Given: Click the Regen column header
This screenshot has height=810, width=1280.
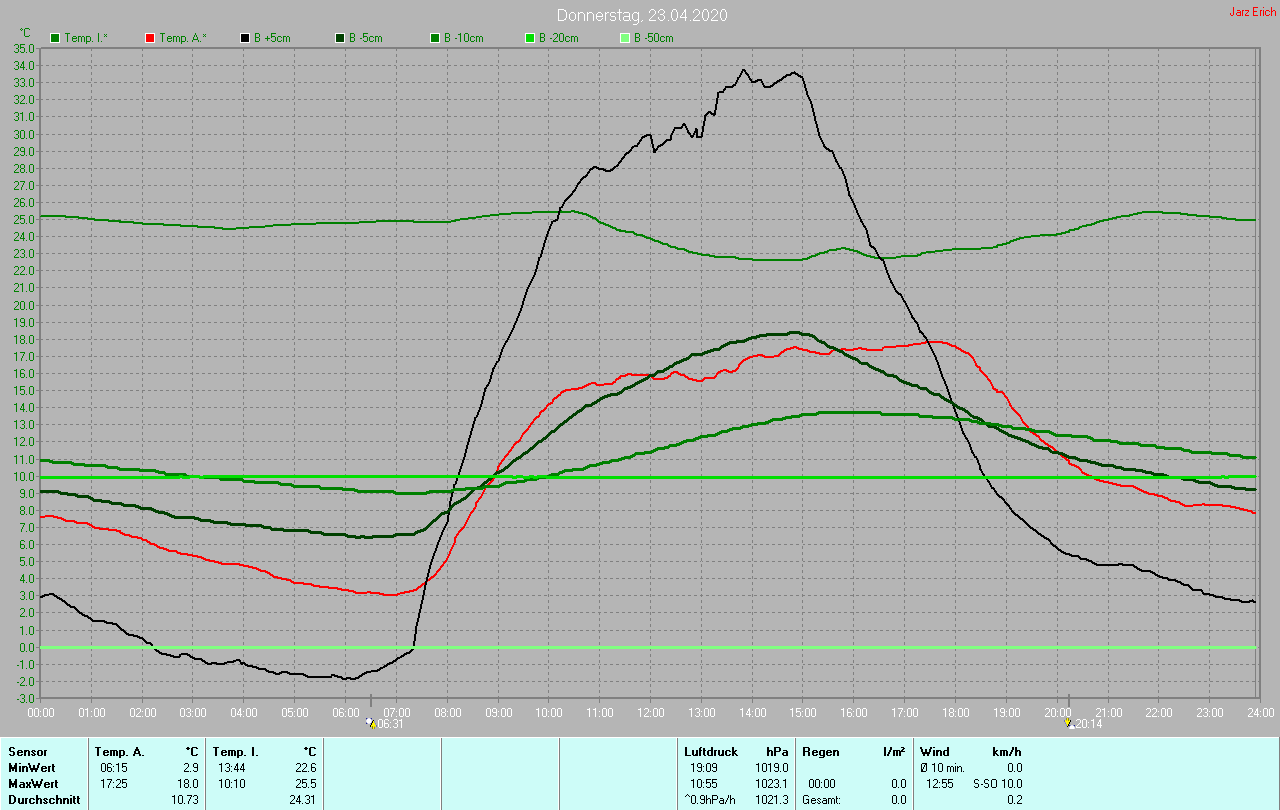Looking at the screenshot, I should (x=821, y=751).
